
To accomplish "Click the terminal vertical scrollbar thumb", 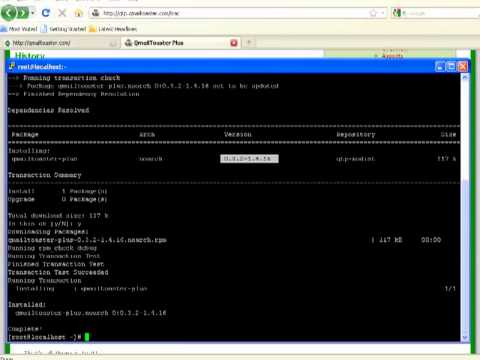I will [465, 257].
